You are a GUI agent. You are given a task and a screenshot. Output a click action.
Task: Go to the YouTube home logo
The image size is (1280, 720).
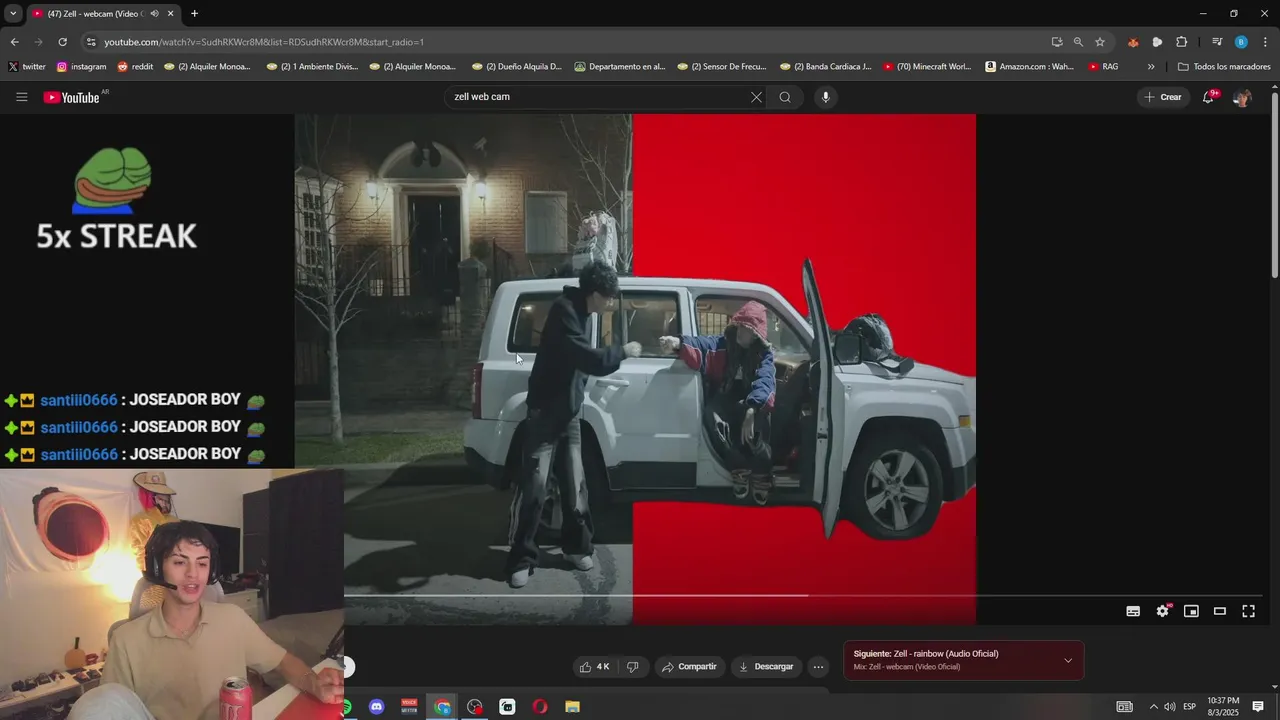[72, 97]
